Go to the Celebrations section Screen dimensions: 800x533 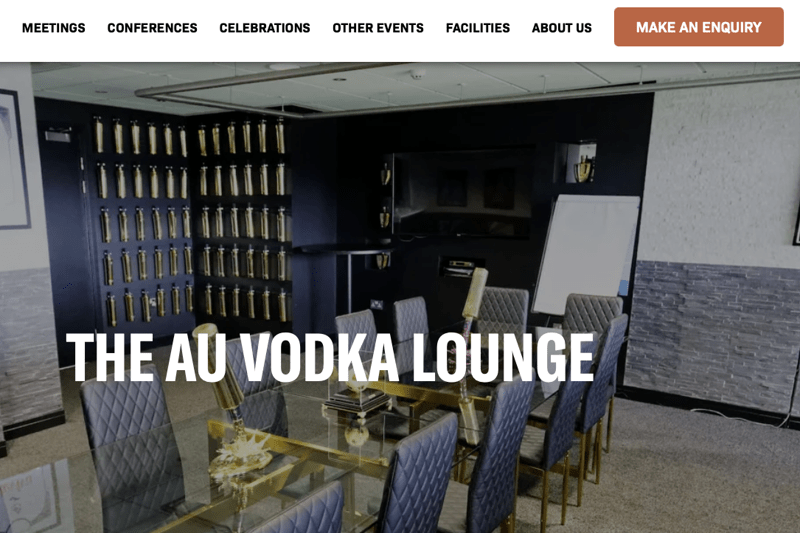(265, 28)
